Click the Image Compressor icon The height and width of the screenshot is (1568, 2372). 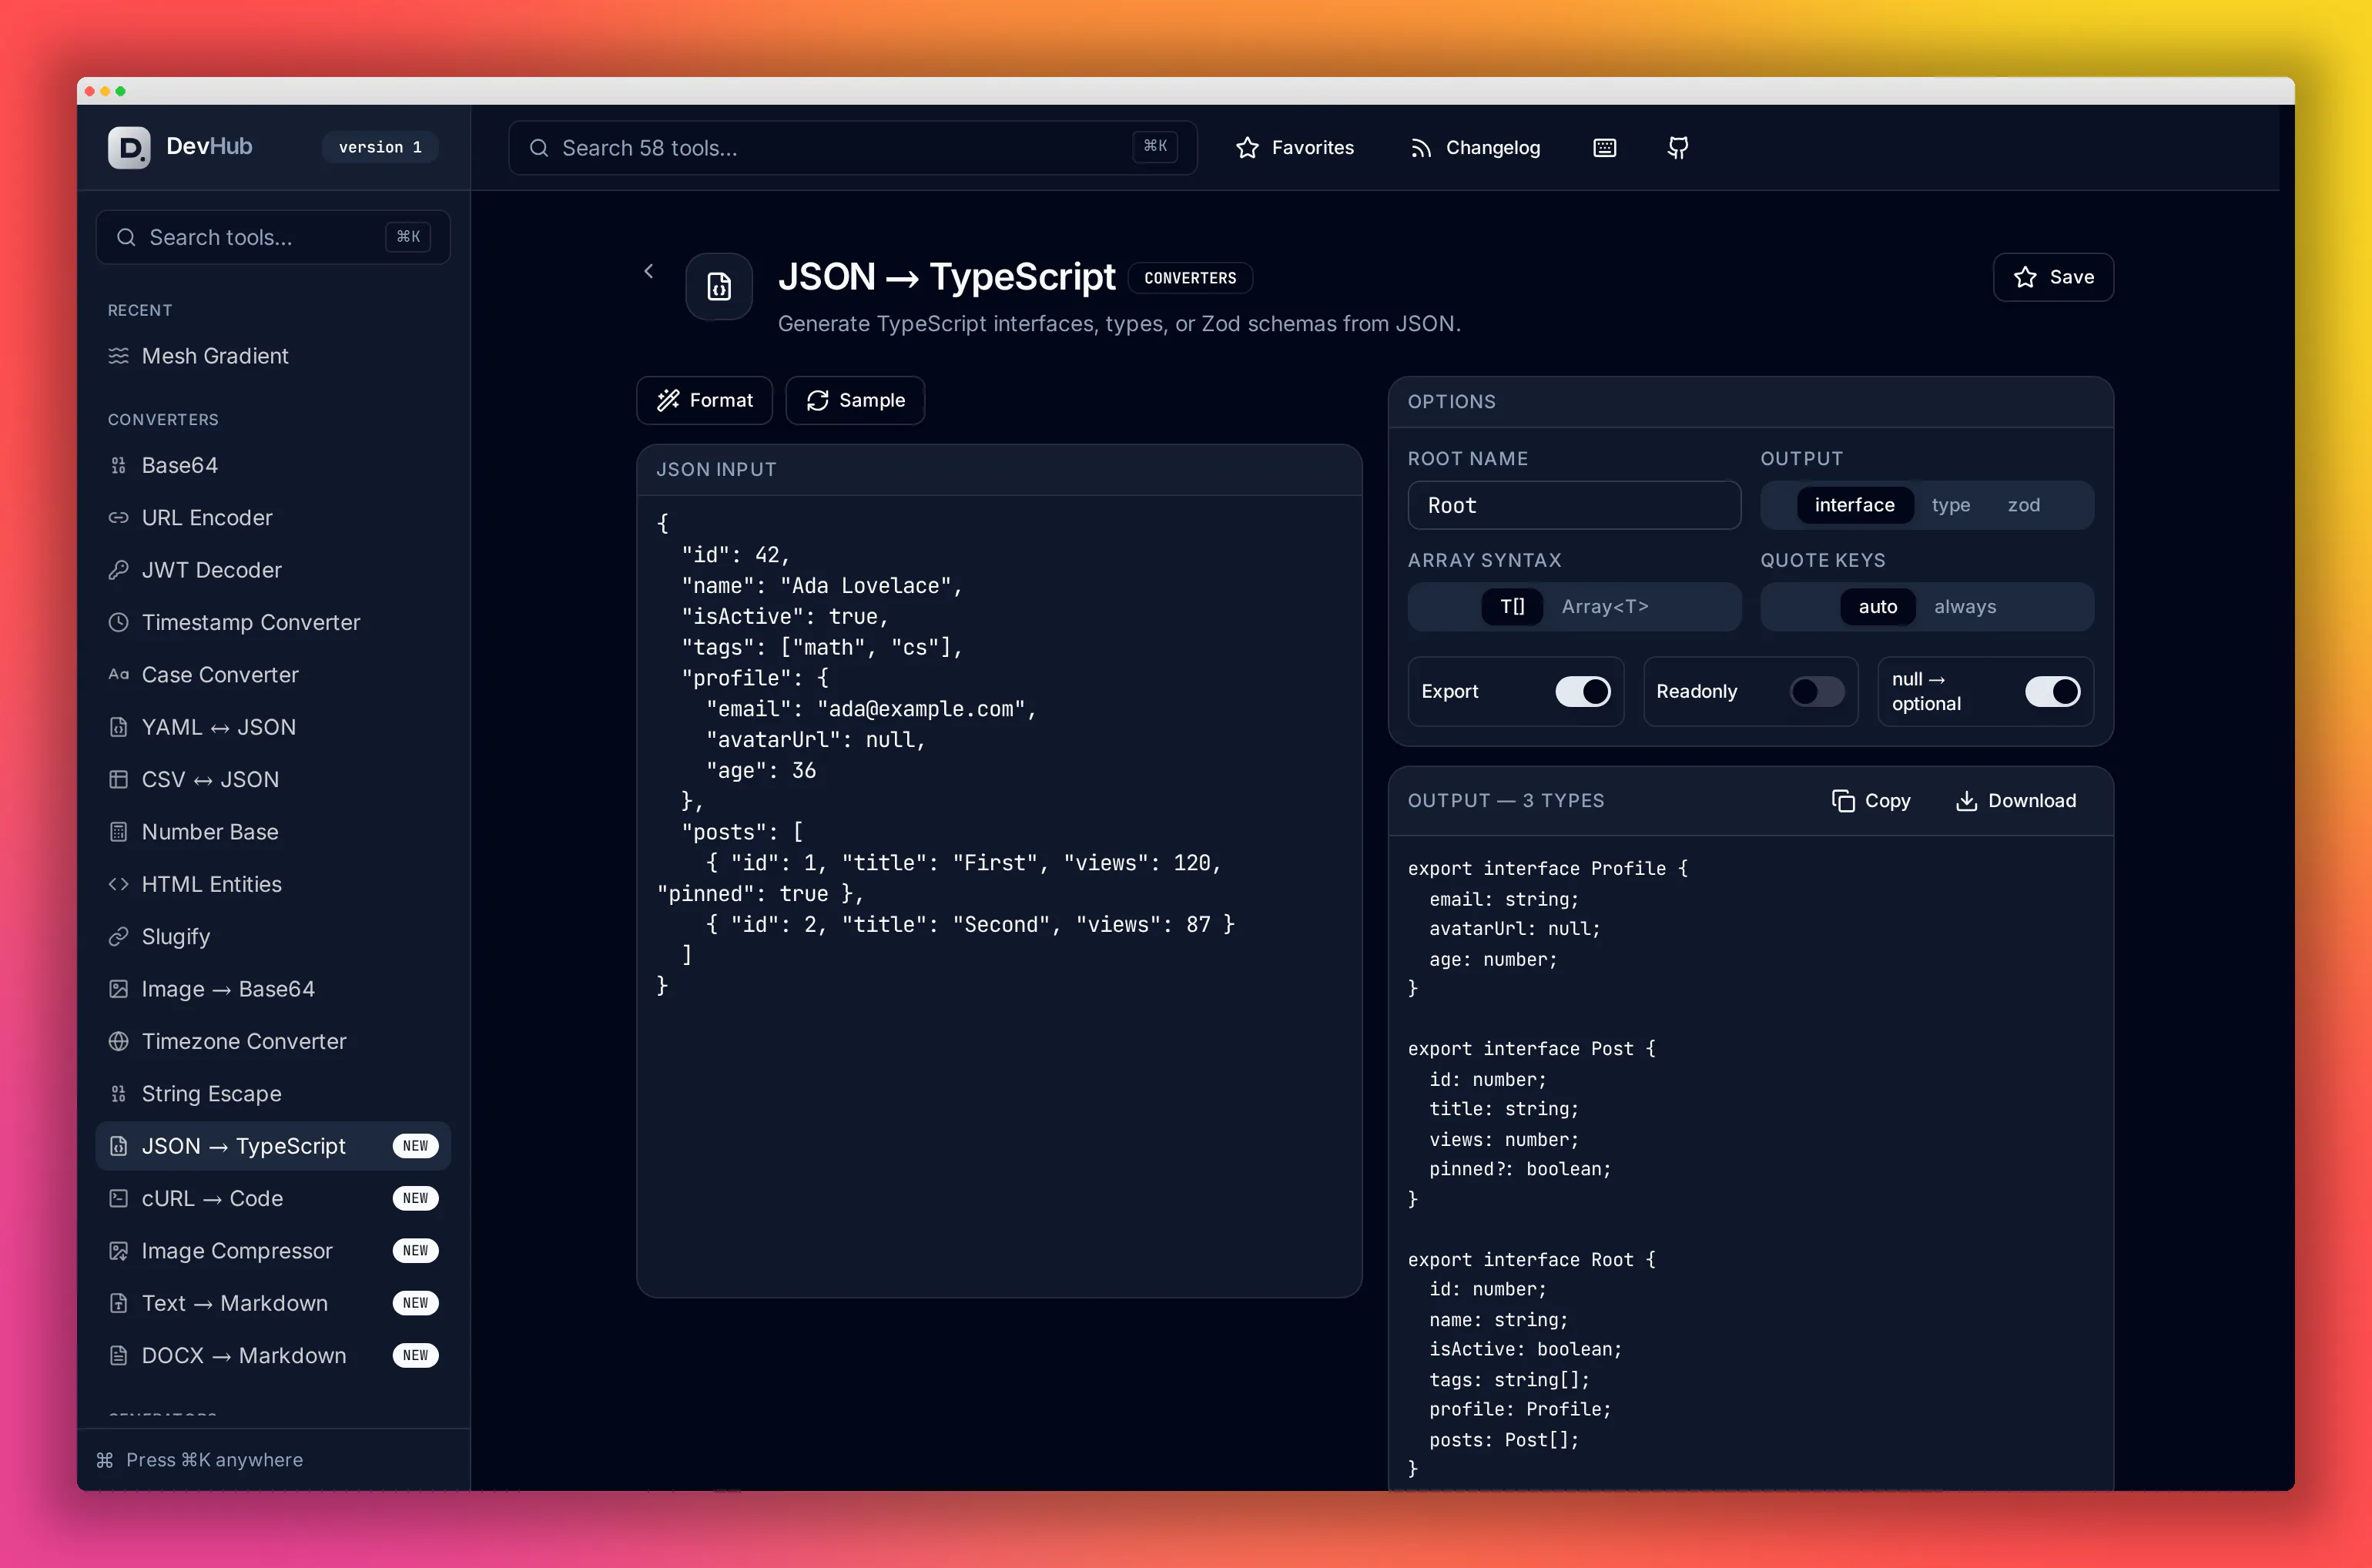118,1250
